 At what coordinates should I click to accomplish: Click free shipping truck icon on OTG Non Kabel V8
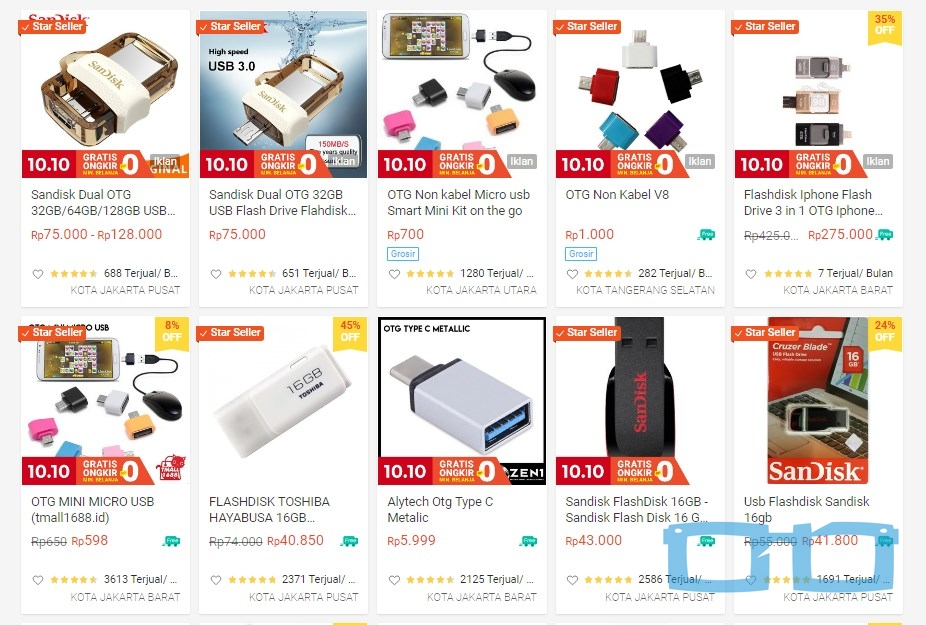706,235
